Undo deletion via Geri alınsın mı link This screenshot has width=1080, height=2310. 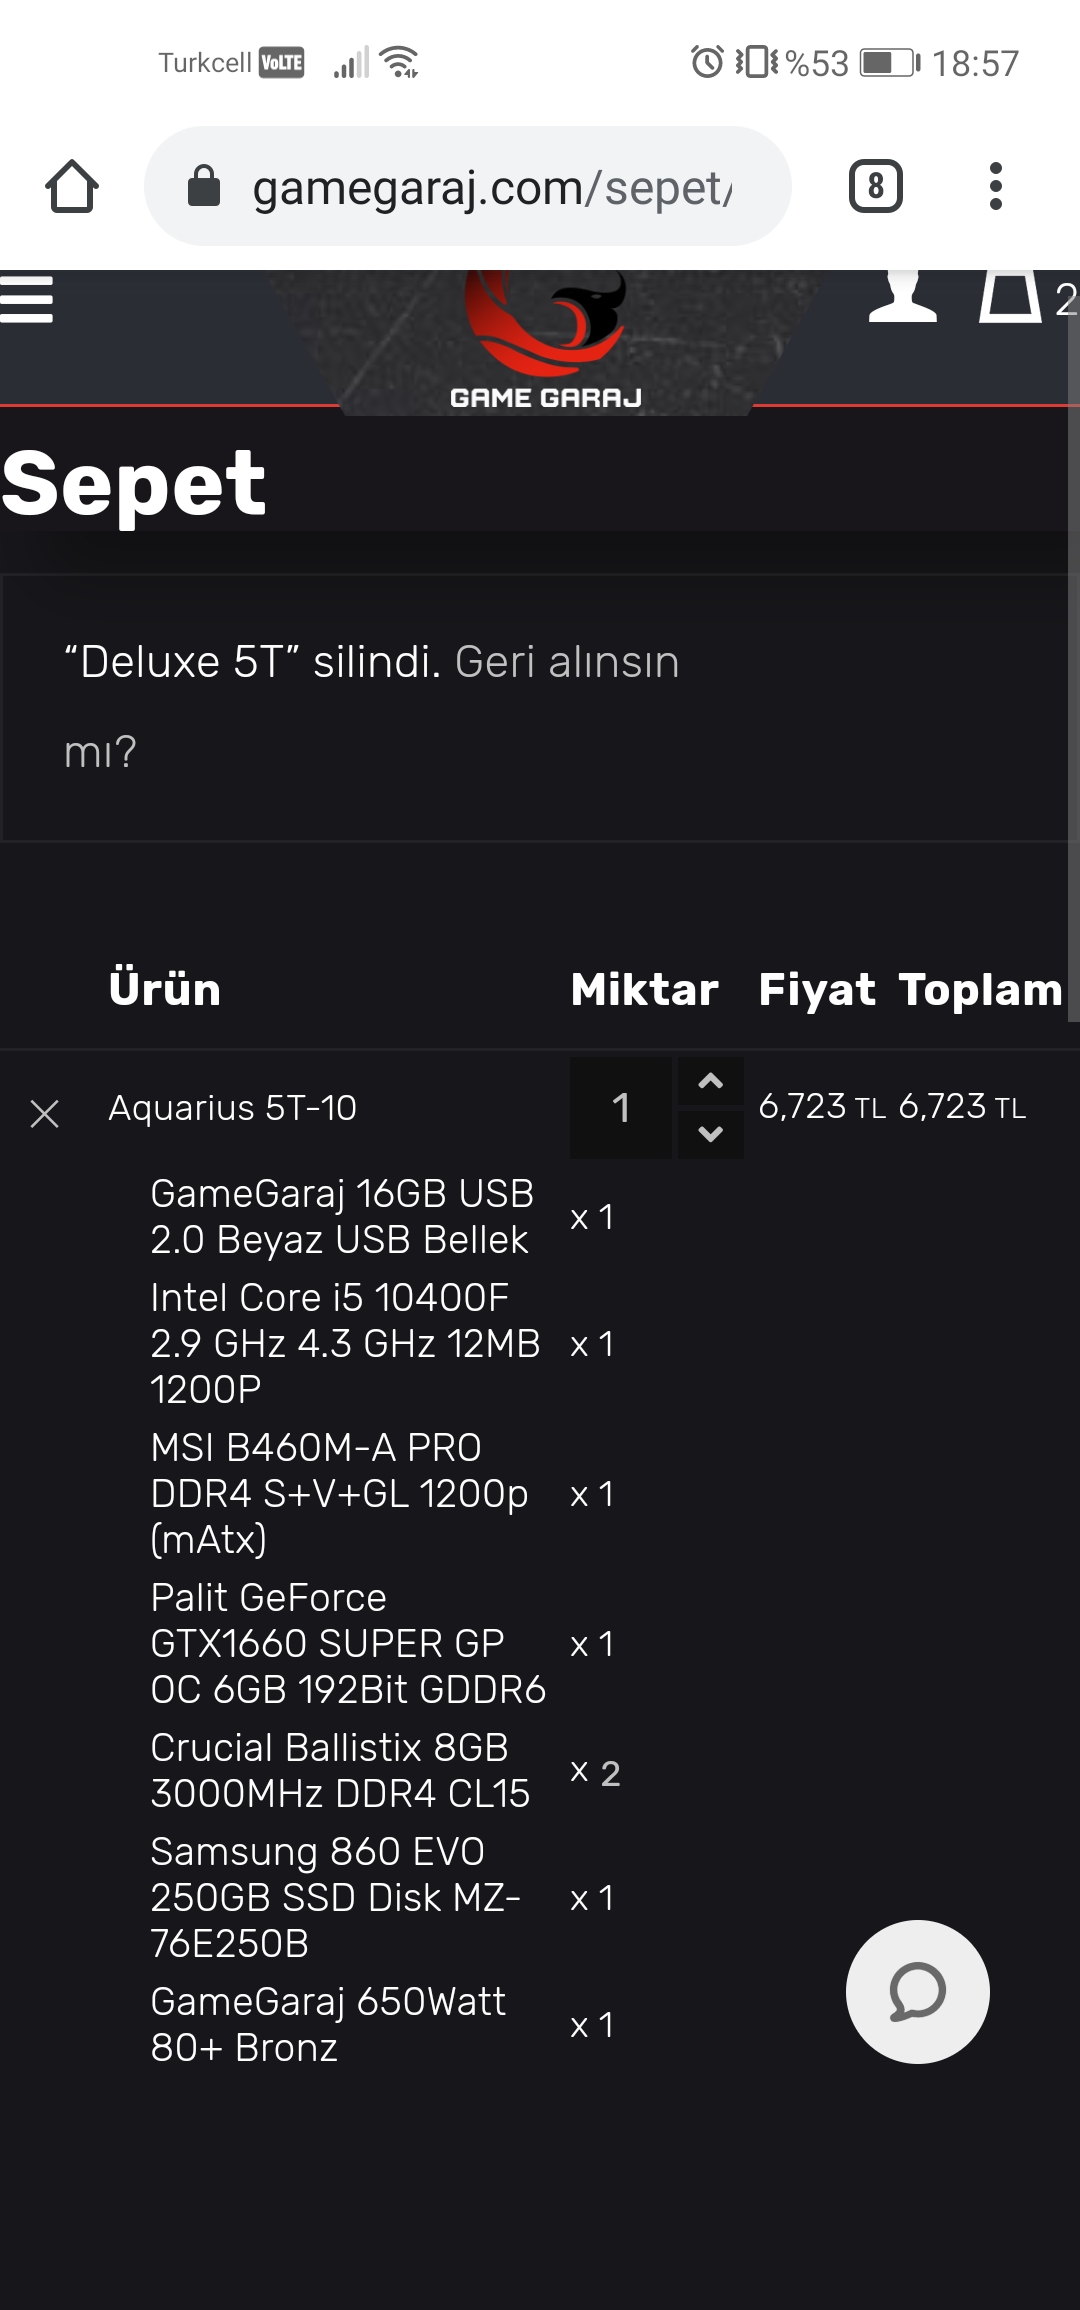click(x=567, y=662)
